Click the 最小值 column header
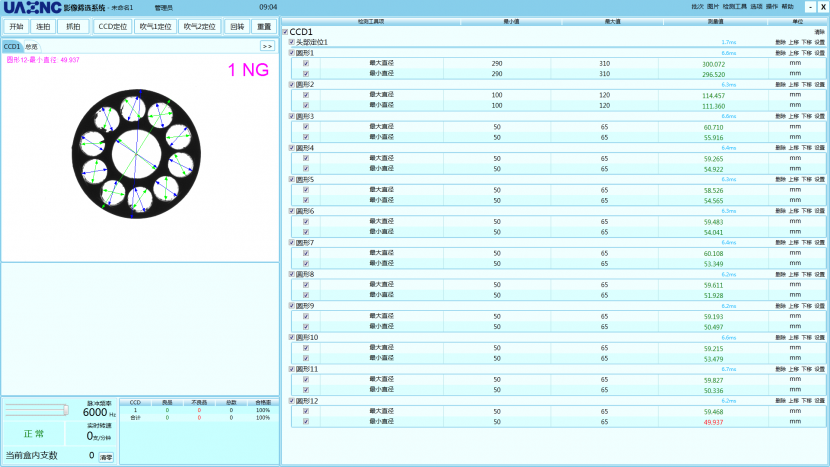830x467 pixels. click(511, 22)
